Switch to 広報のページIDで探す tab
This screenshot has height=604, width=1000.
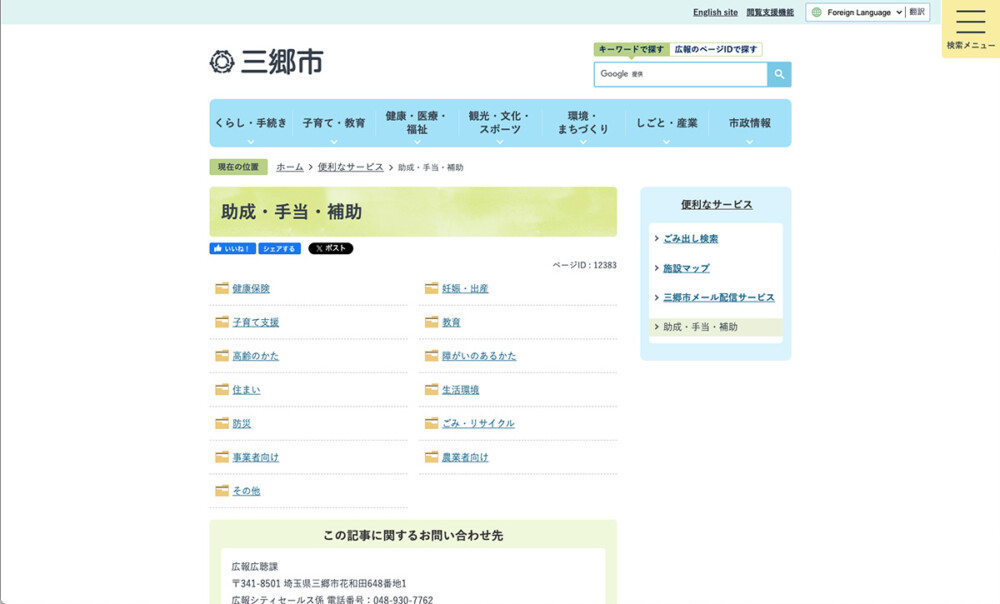(715, 49)
